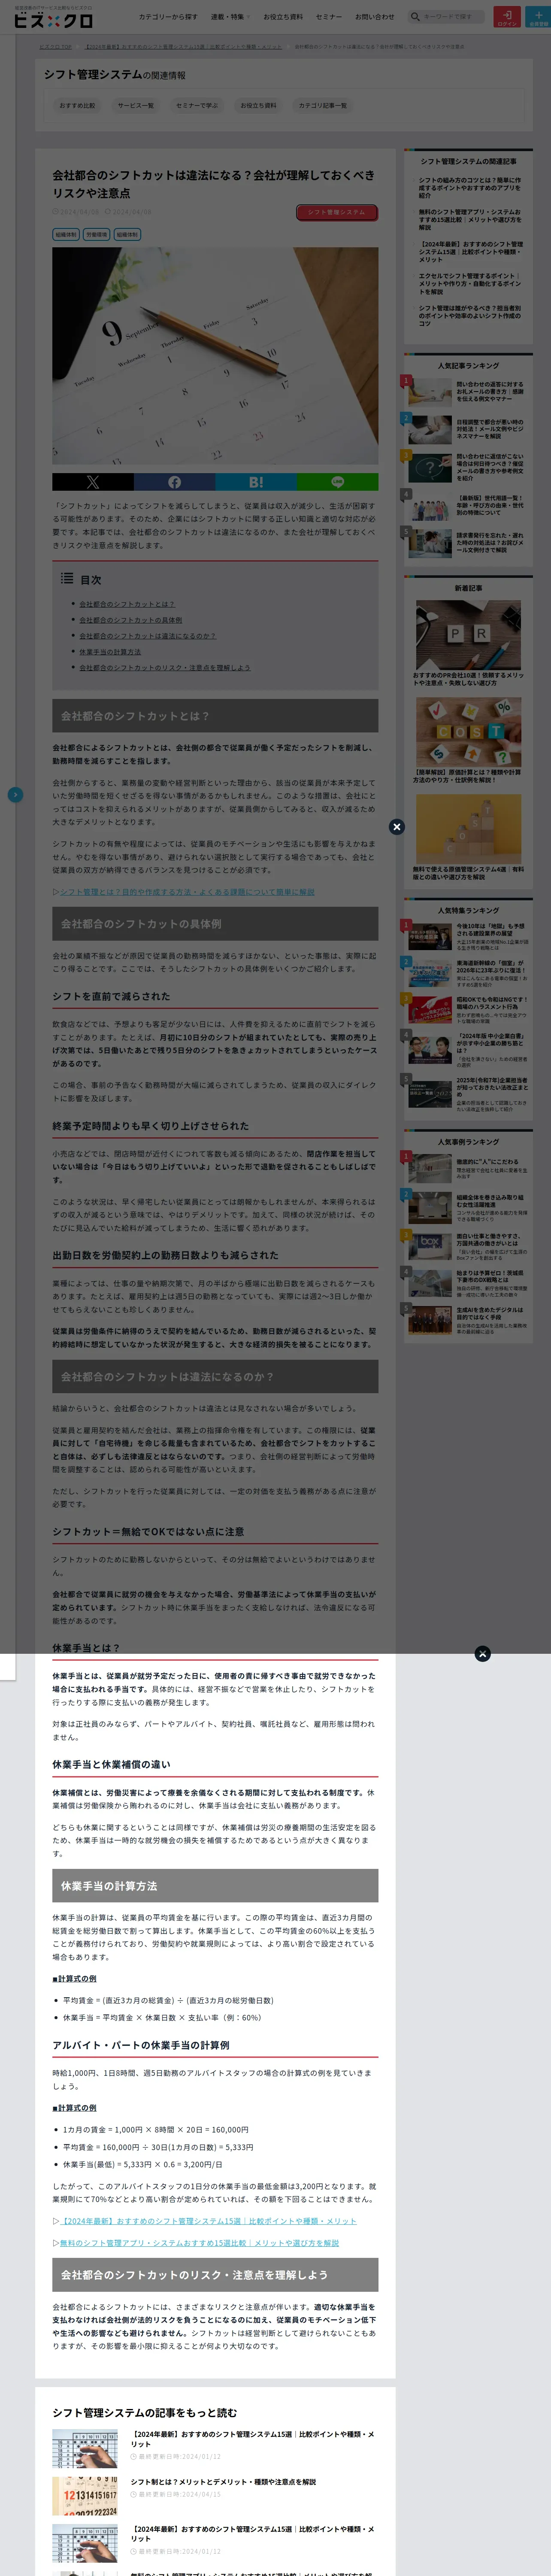551x2576 pixels.
Task: Click the calendar hero image
Action: click(x=215, y=356)
